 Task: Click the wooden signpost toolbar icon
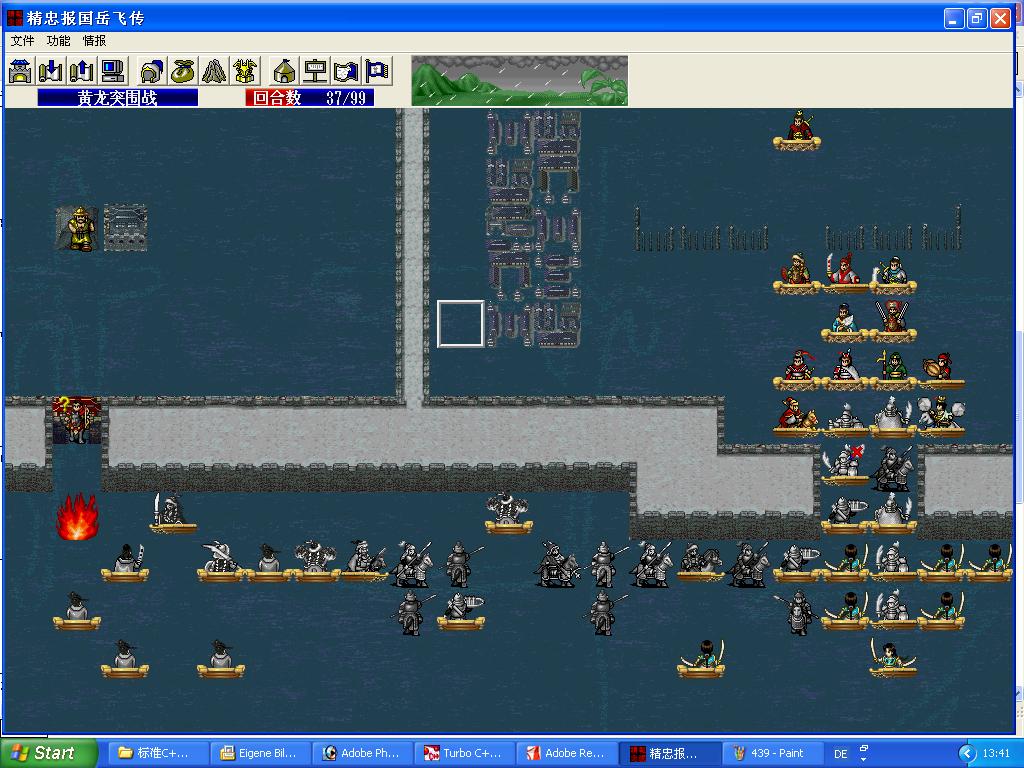pos(315,71)
